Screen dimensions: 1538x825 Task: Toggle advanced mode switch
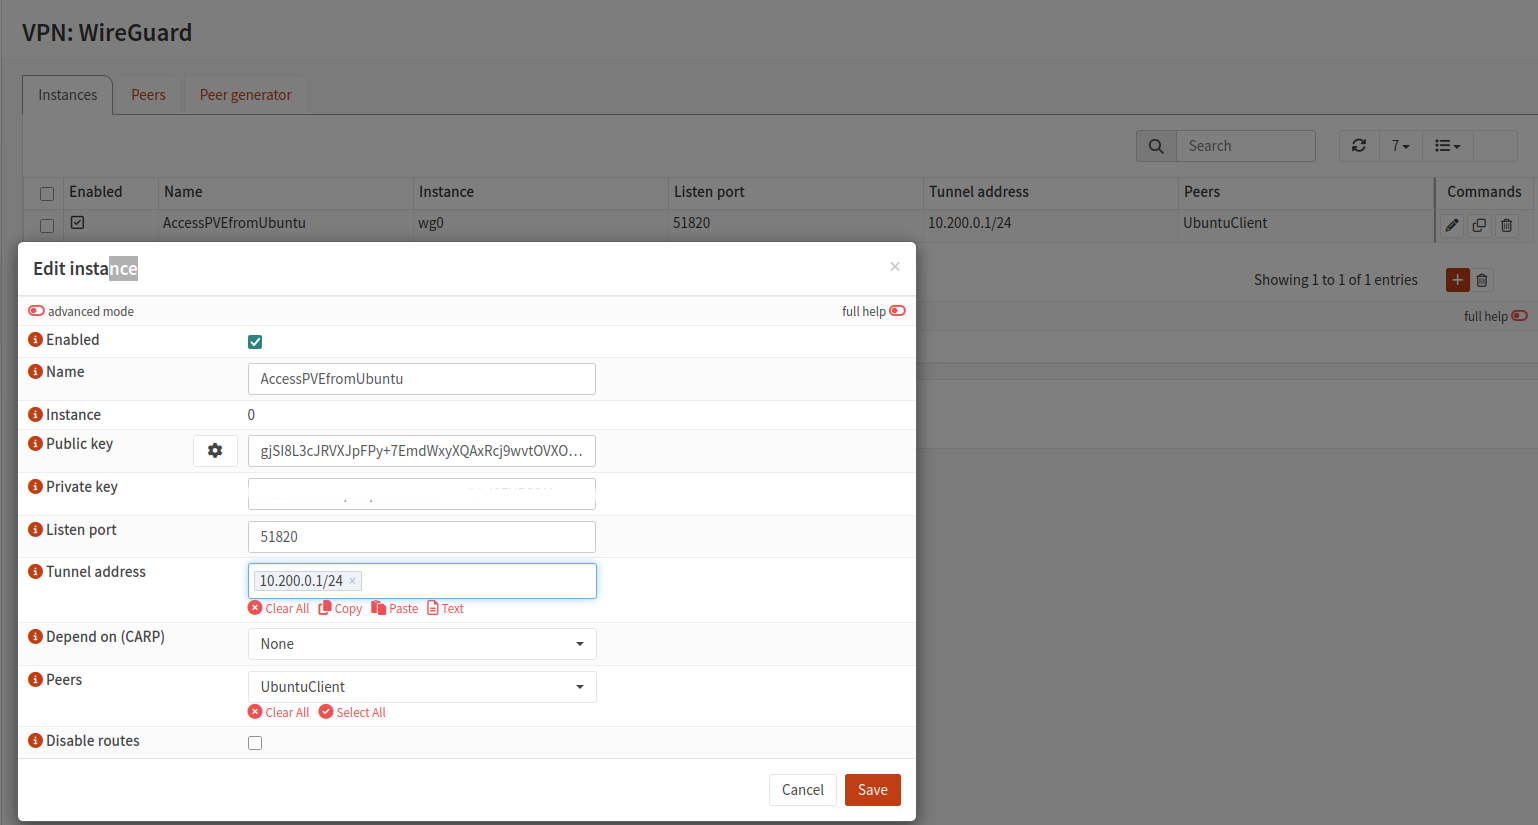(37, 311)
